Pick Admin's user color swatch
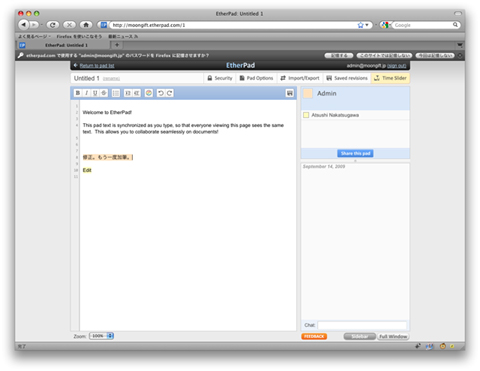This screenshot has height=371, width=480. (x=308, y=93)
